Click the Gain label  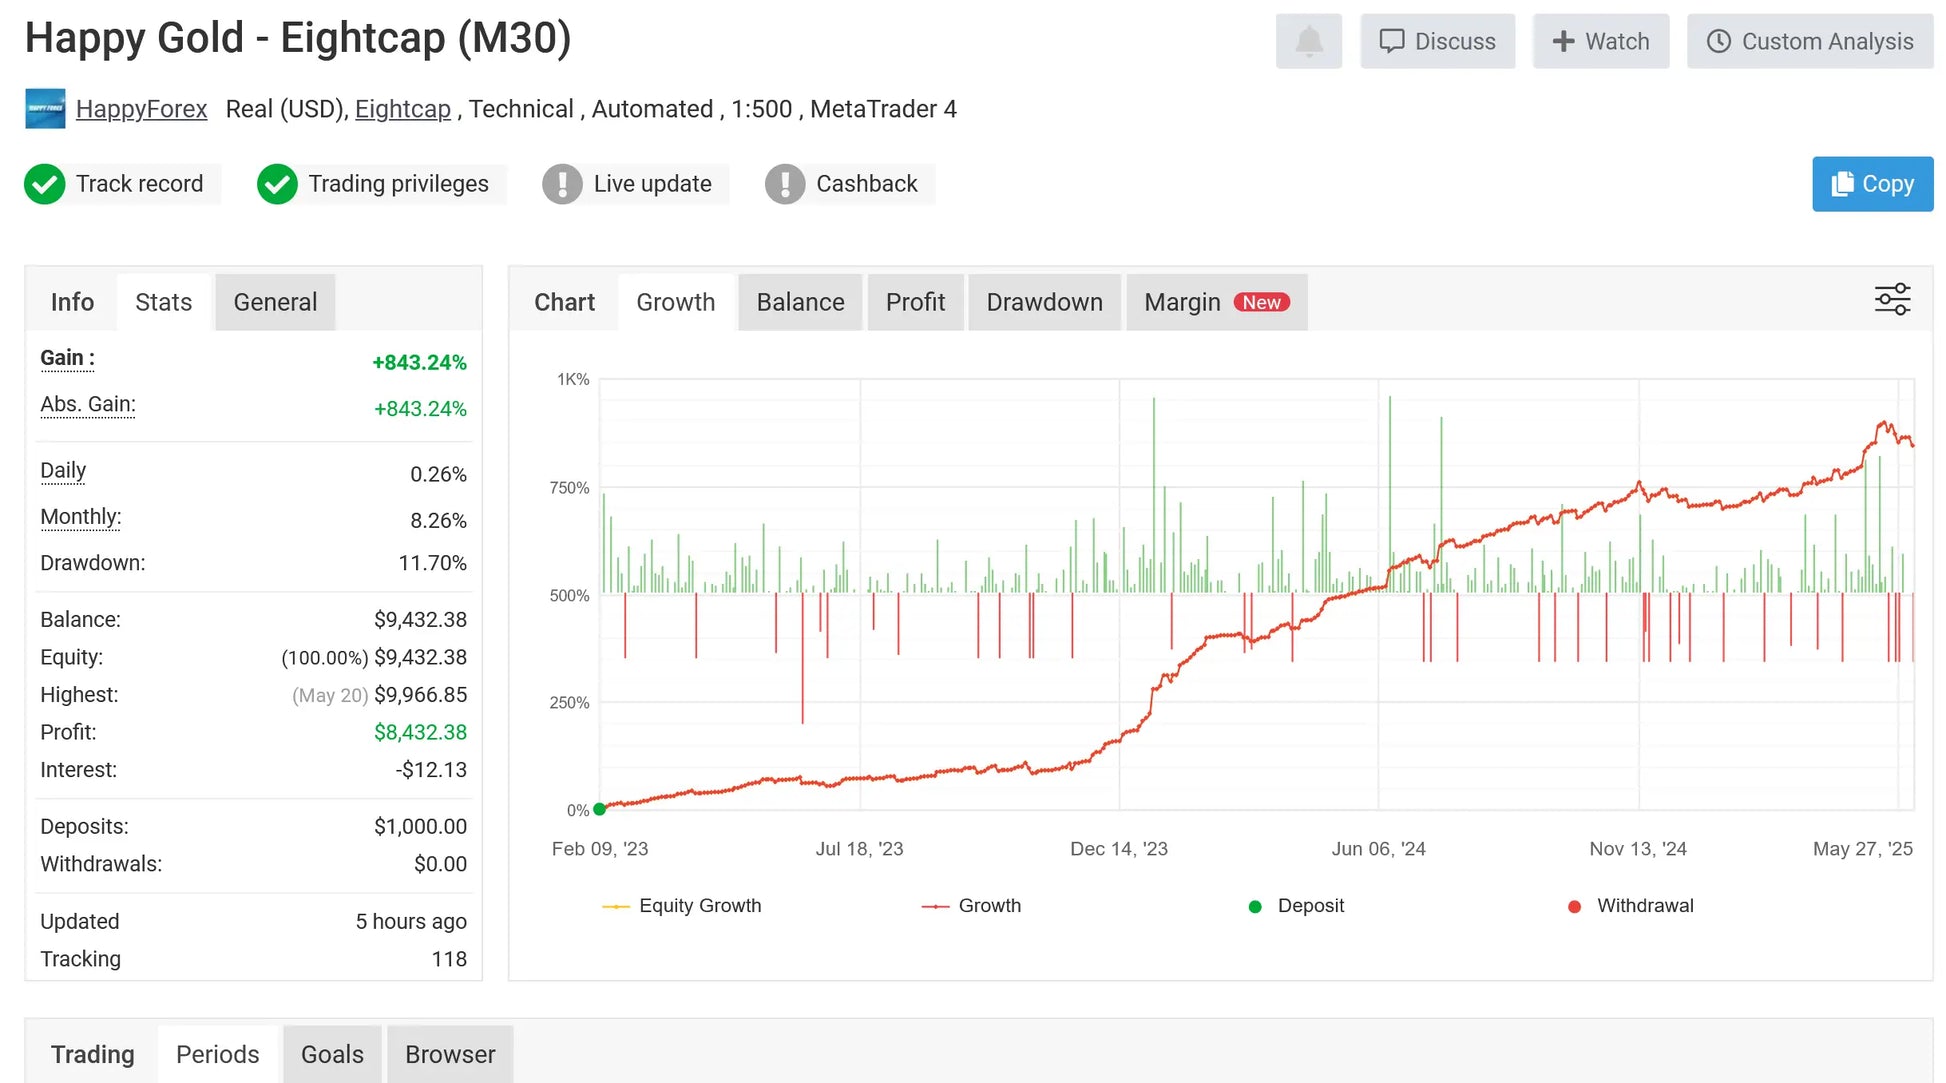click(x=67, y=358)
